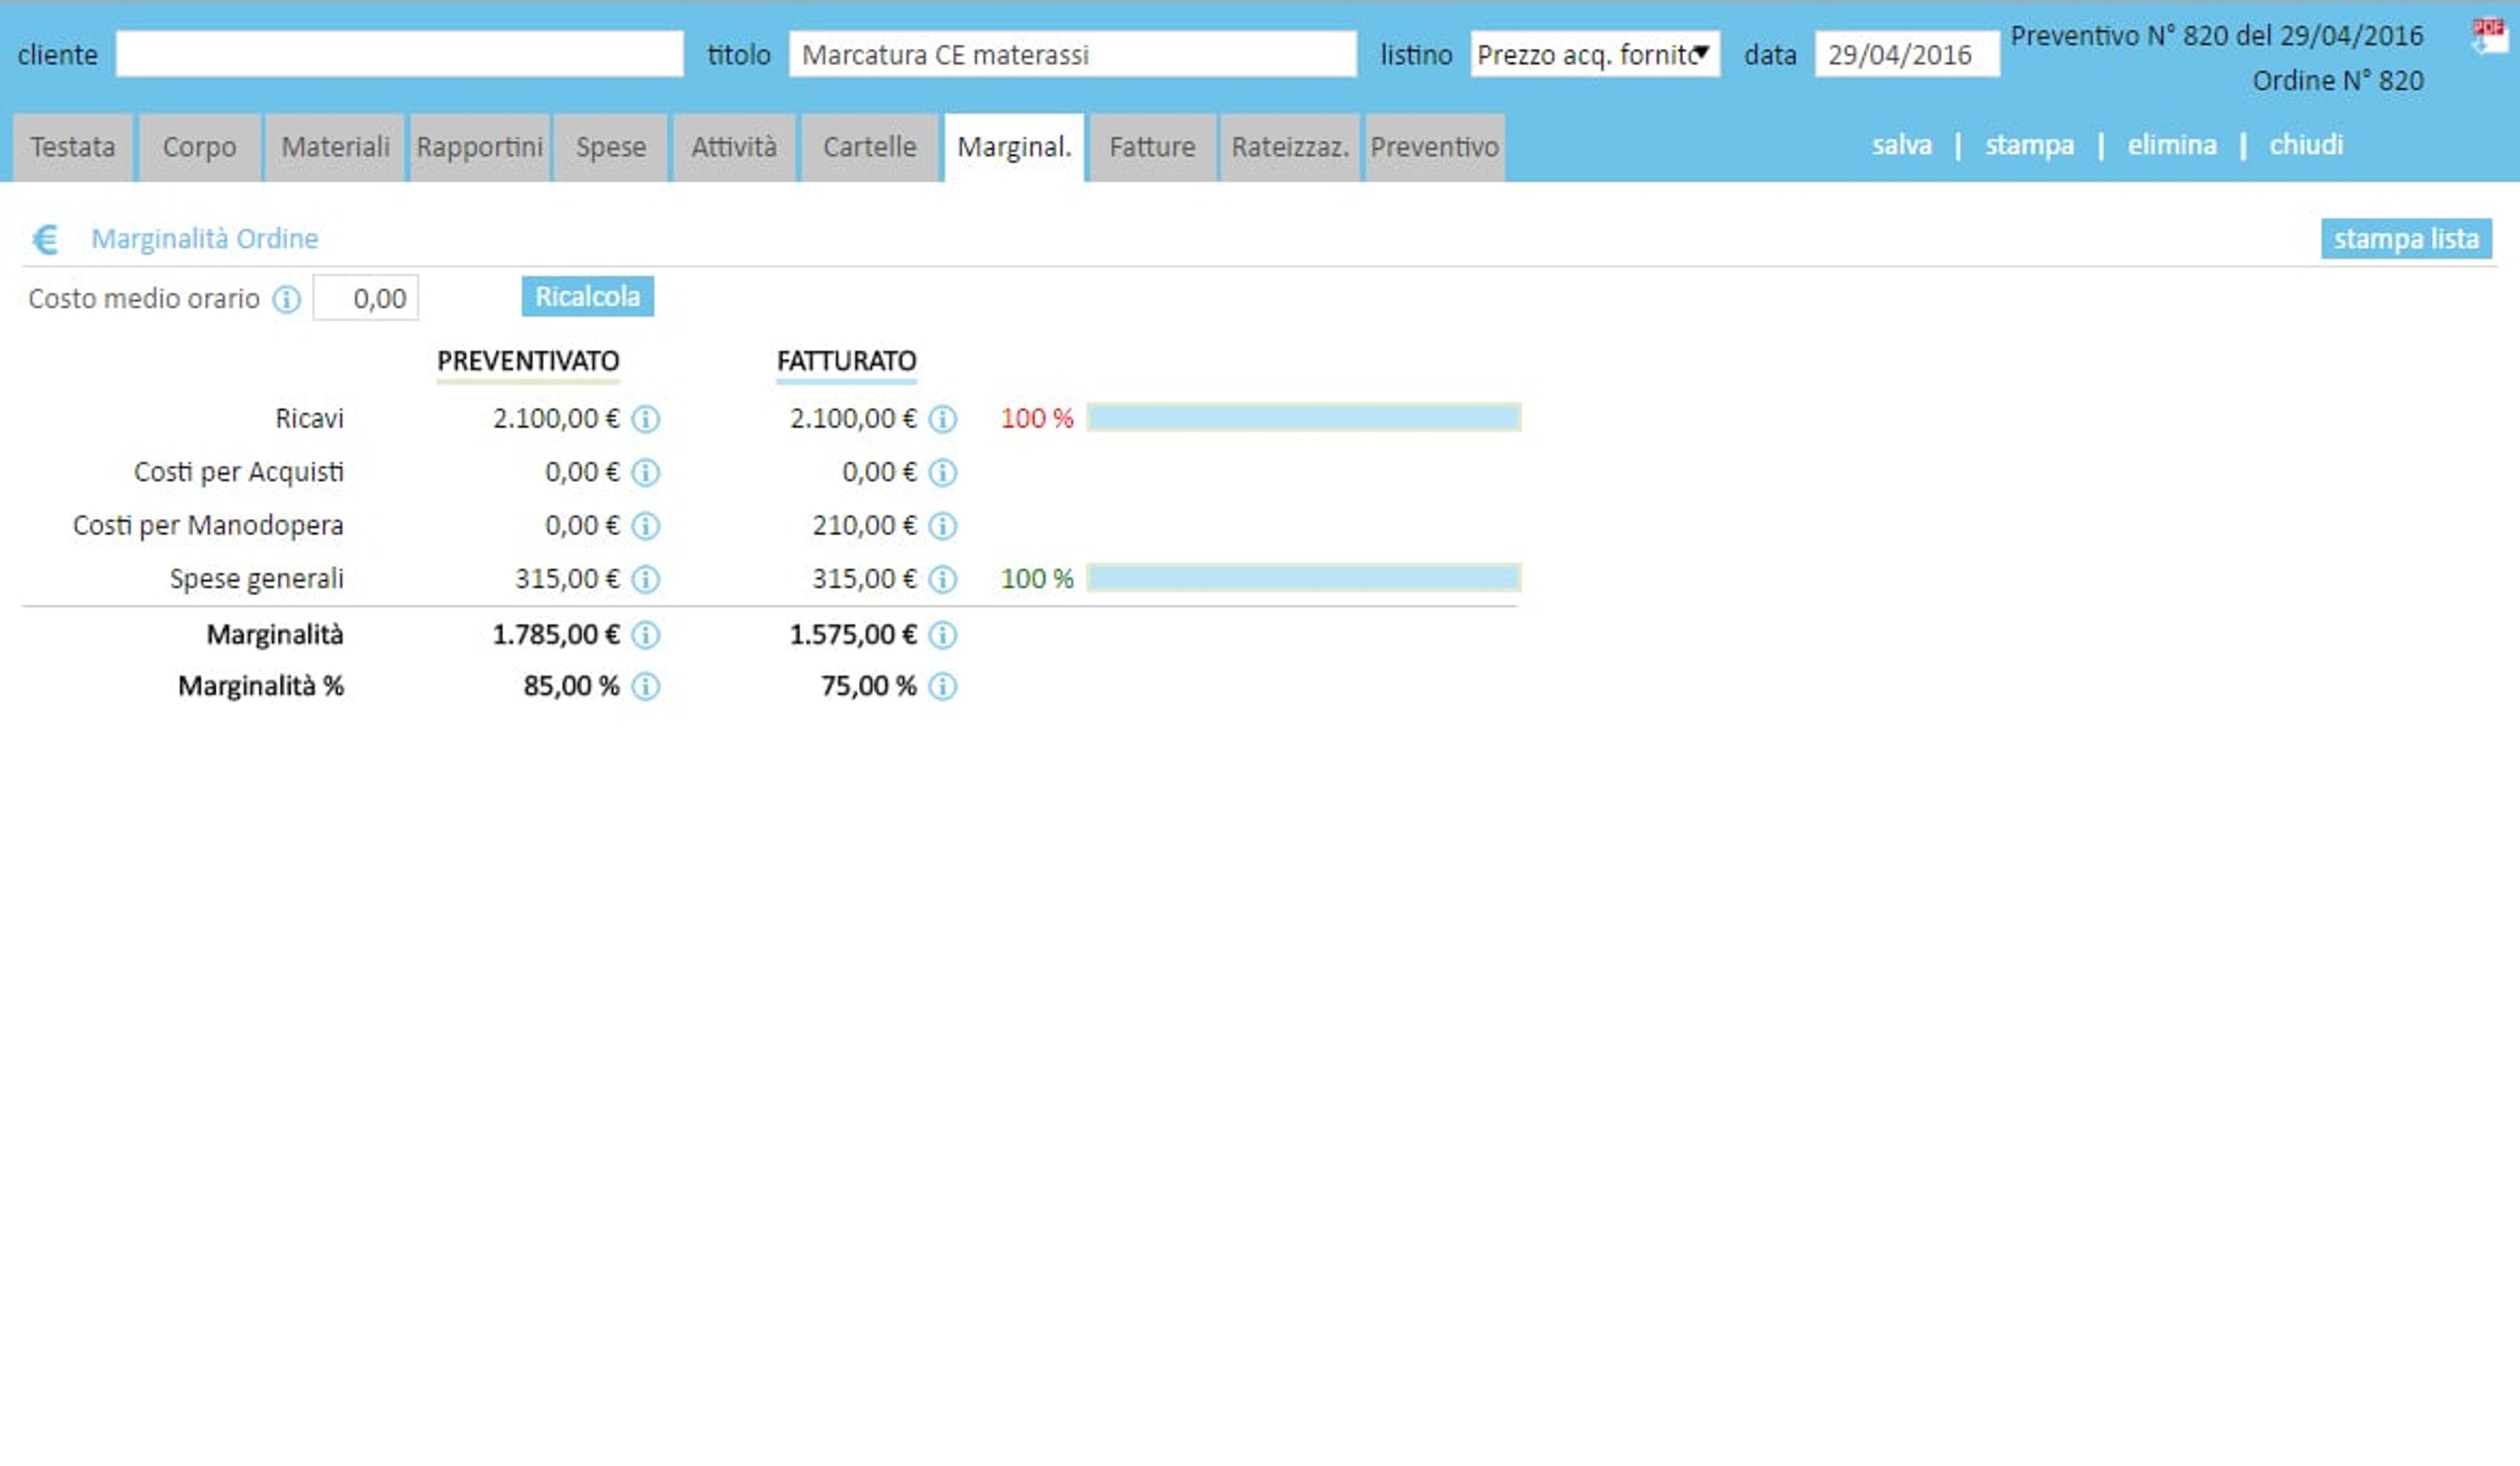Open the Rapportini tab

480,147
